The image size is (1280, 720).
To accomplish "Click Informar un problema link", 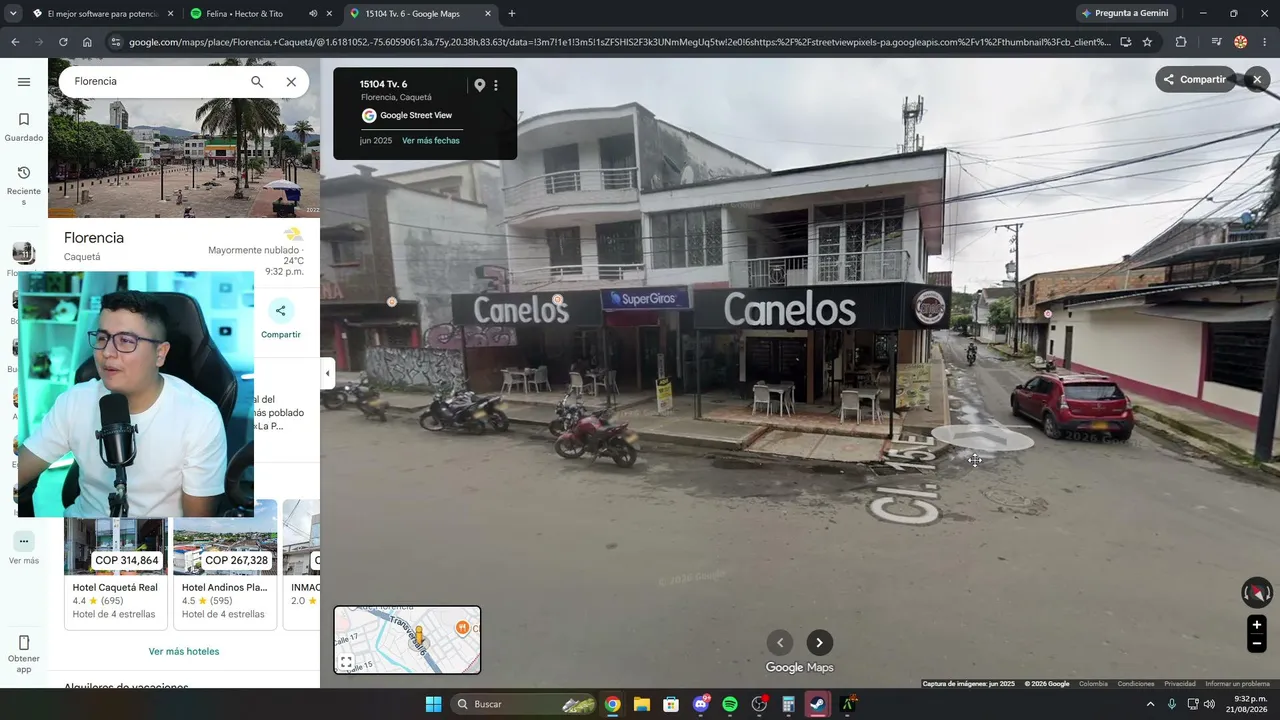I will click(1237, 684).
